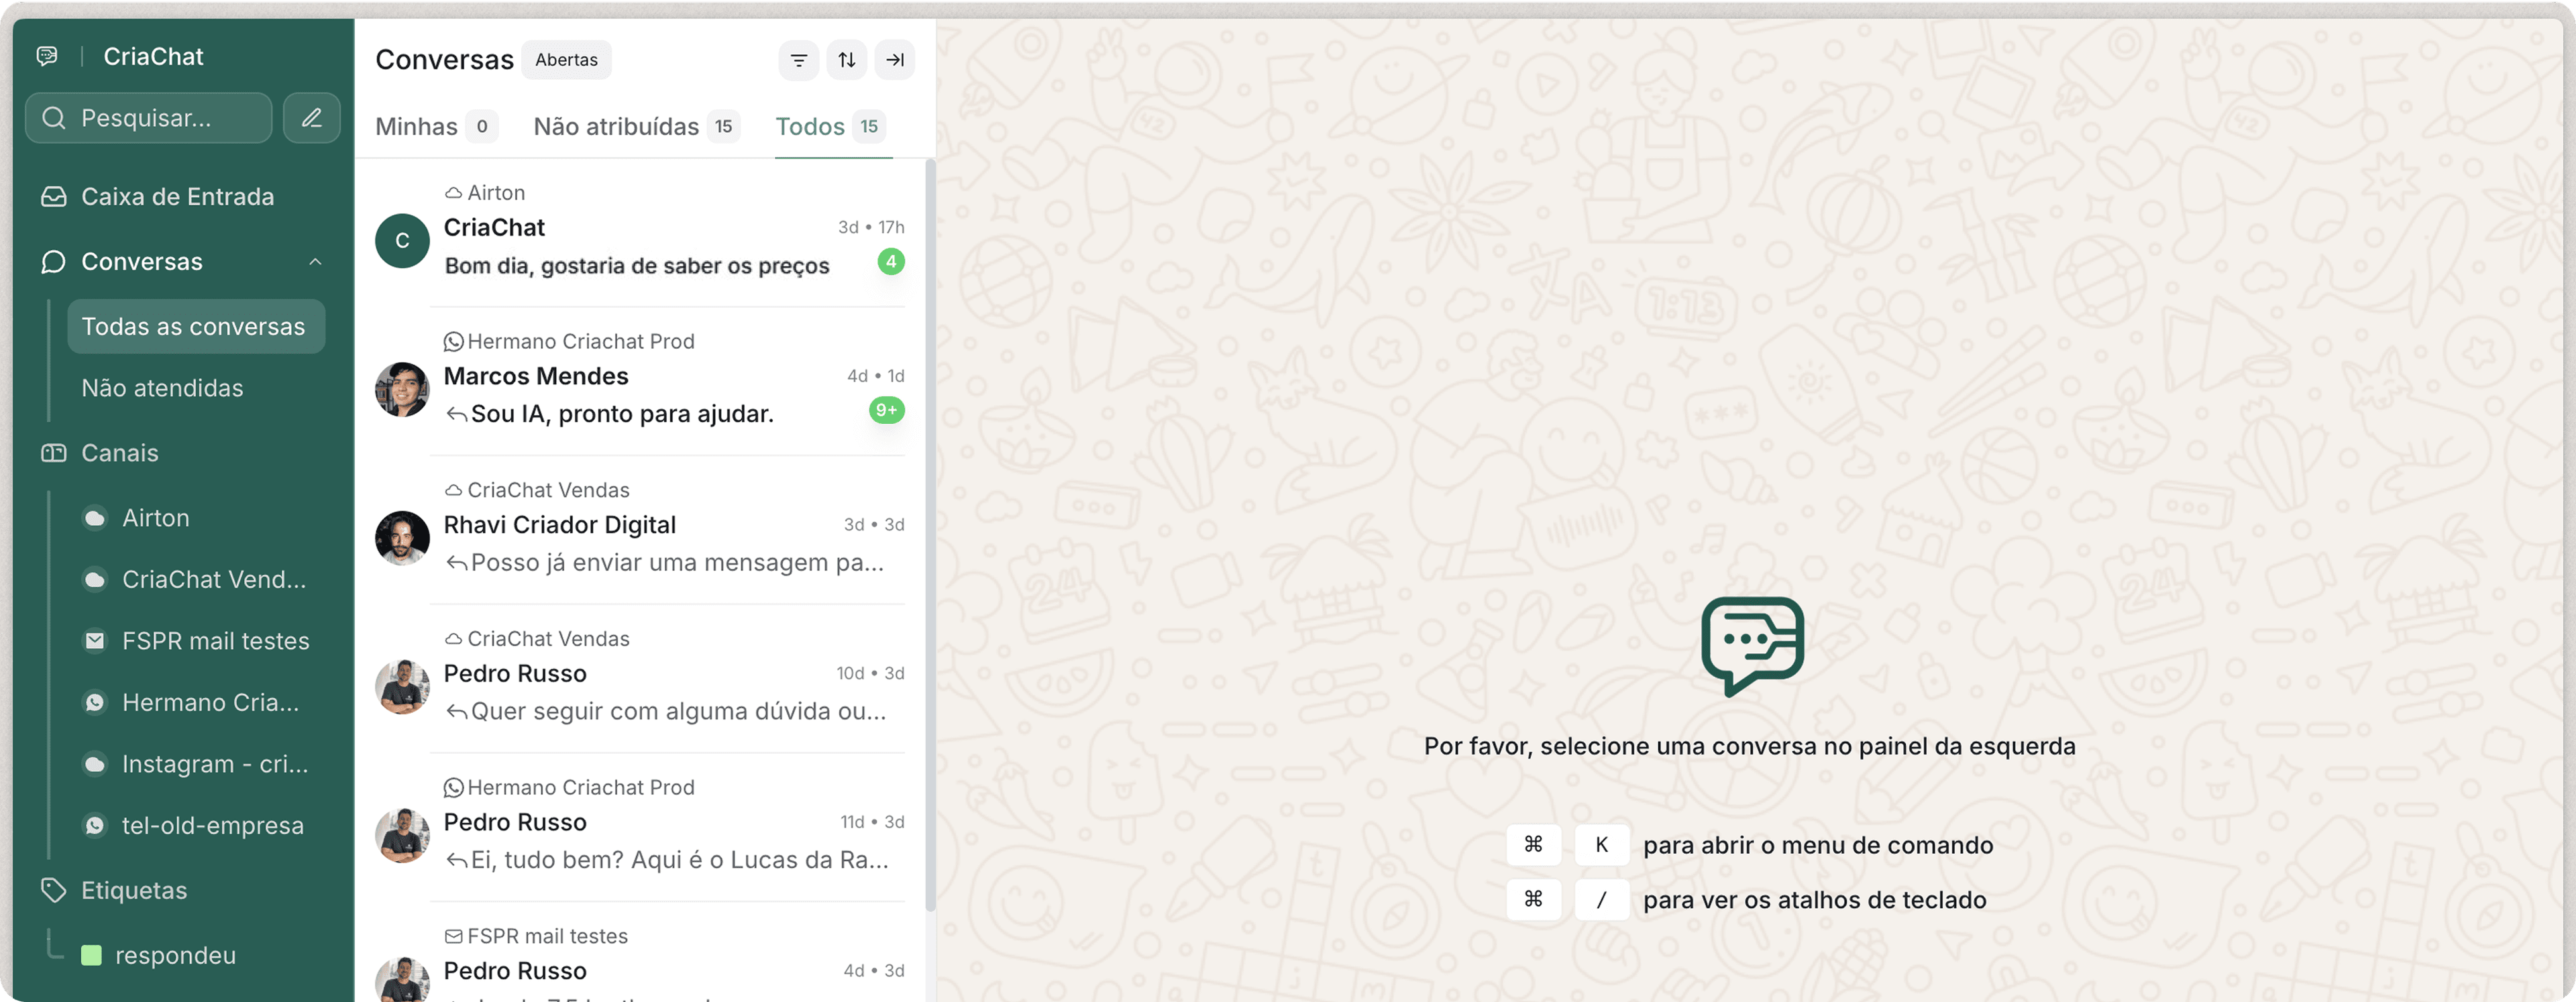Open the FSPR mail testes channel
Image resolution: width=2576 pixels, height=1002 pixels.
click(215, 641)
